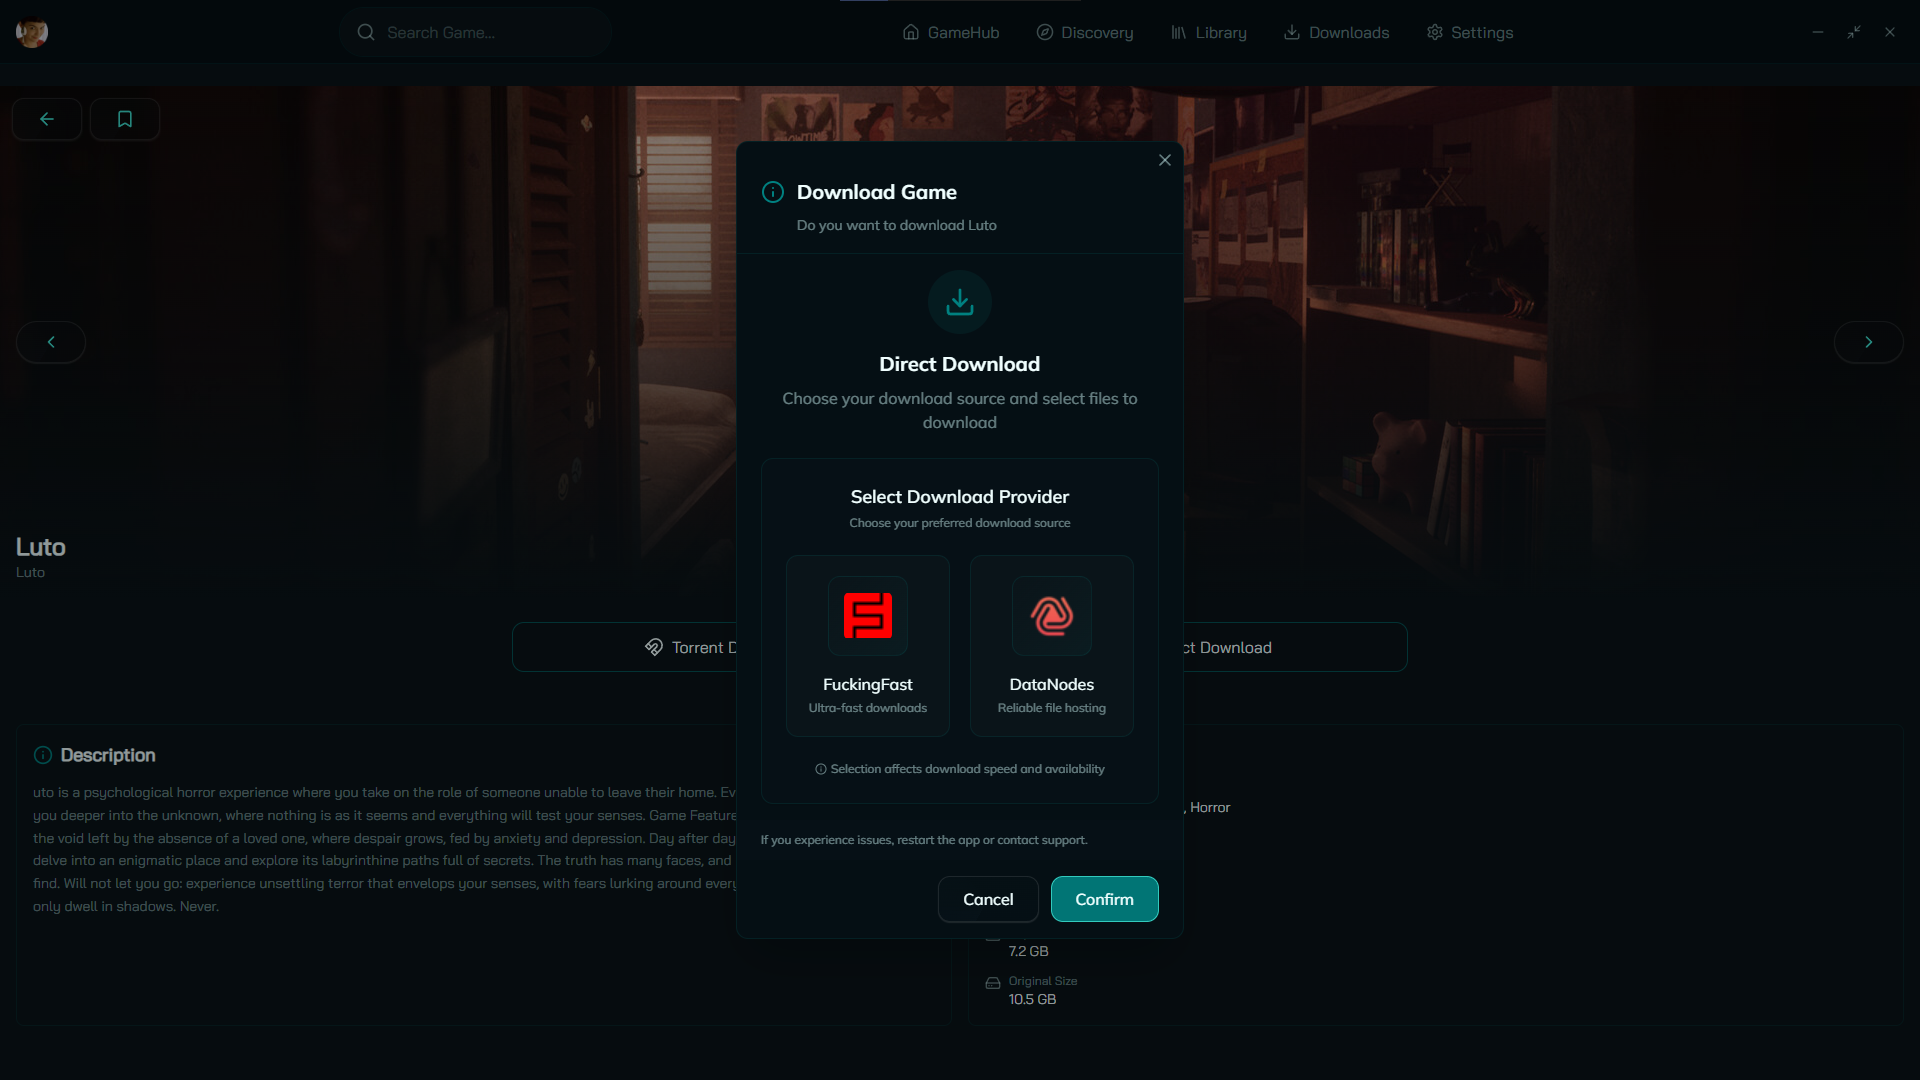Click the Torrent magnet icon

tap(654, 647)
